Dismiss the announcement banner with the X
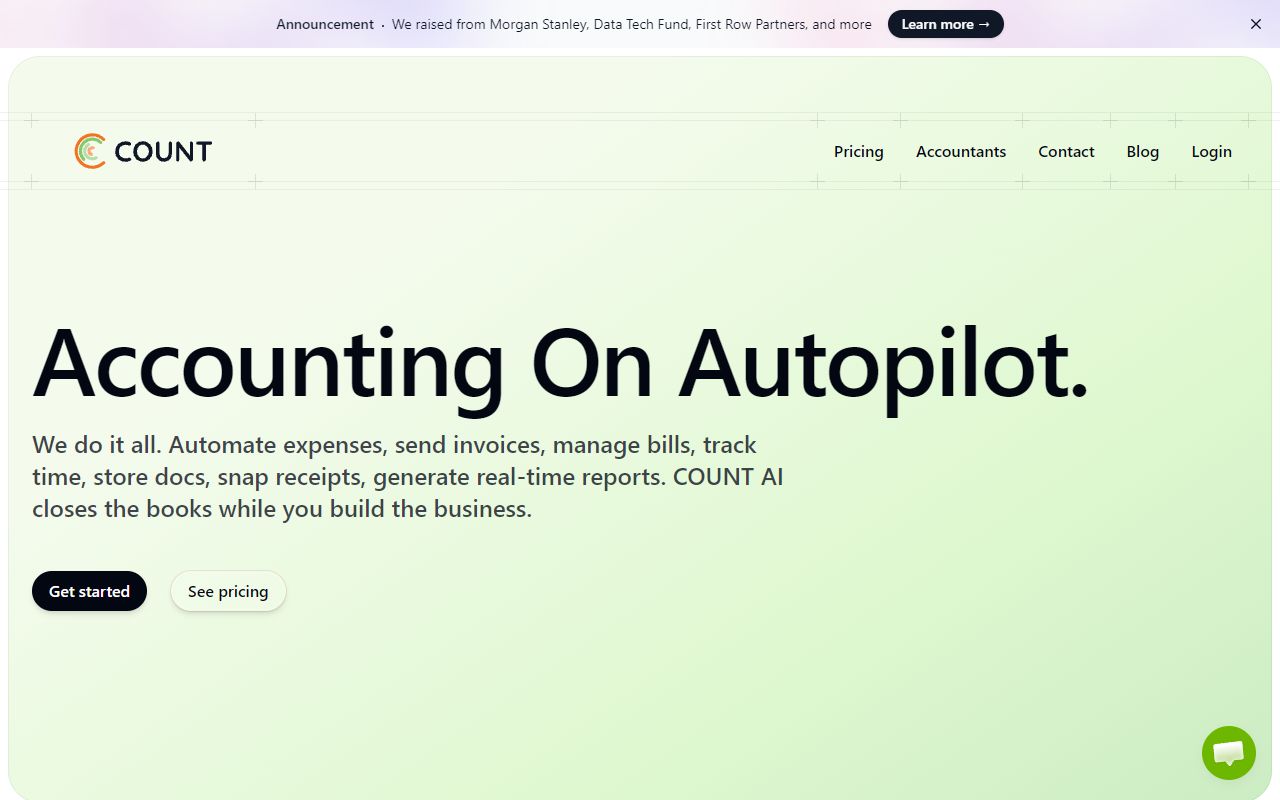1280x800 pixels. click(x=1256, y=24)
